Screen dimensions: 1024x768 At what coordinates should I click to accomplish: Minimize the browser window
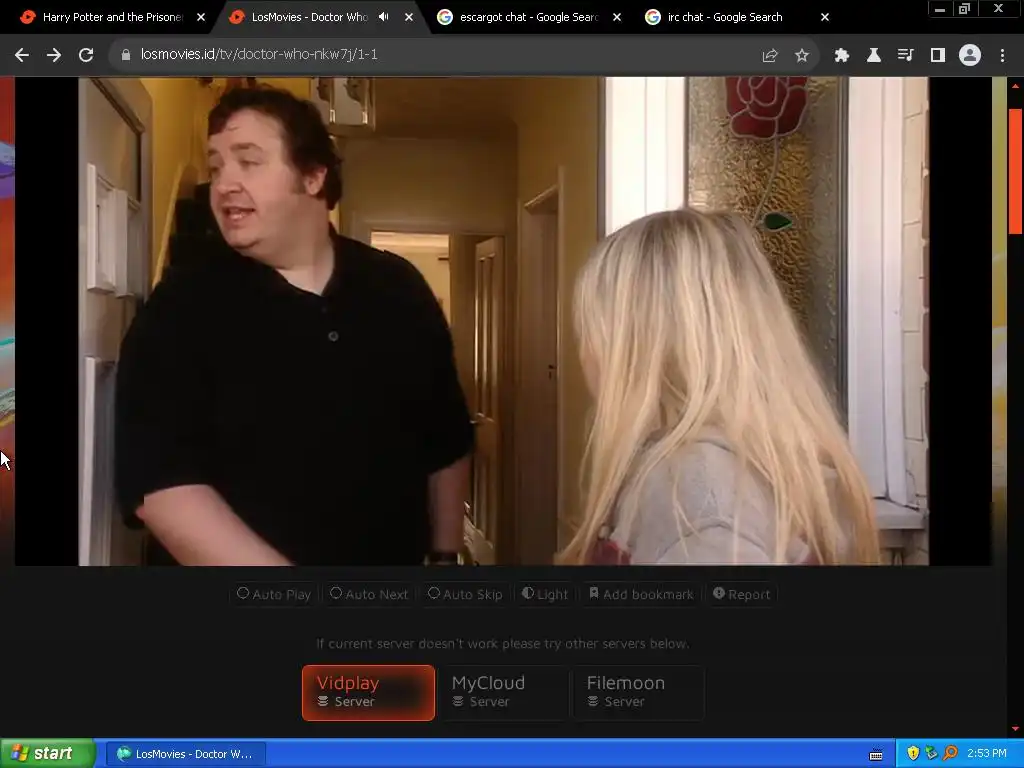click(940, 9)
